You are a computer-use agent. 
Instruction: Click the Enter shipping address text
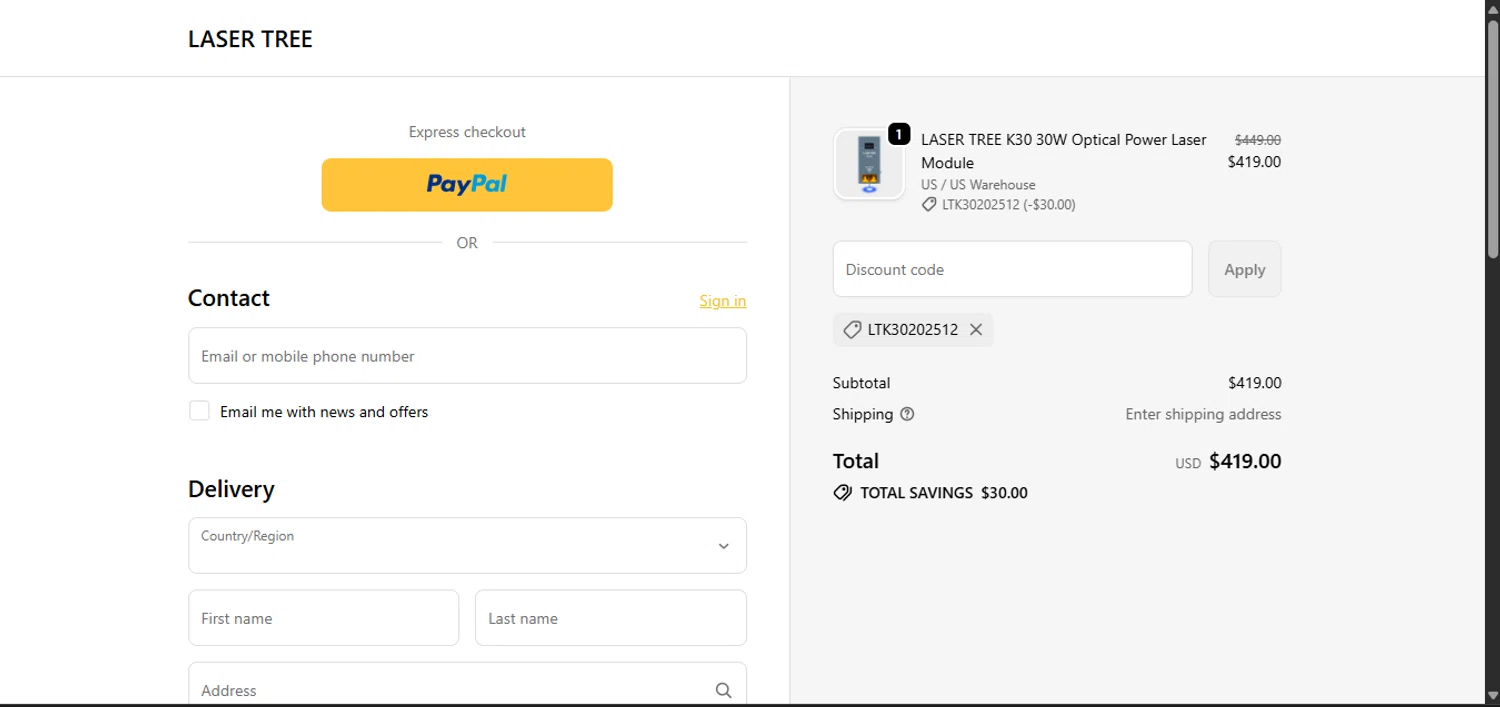(x=1203, y=414)
